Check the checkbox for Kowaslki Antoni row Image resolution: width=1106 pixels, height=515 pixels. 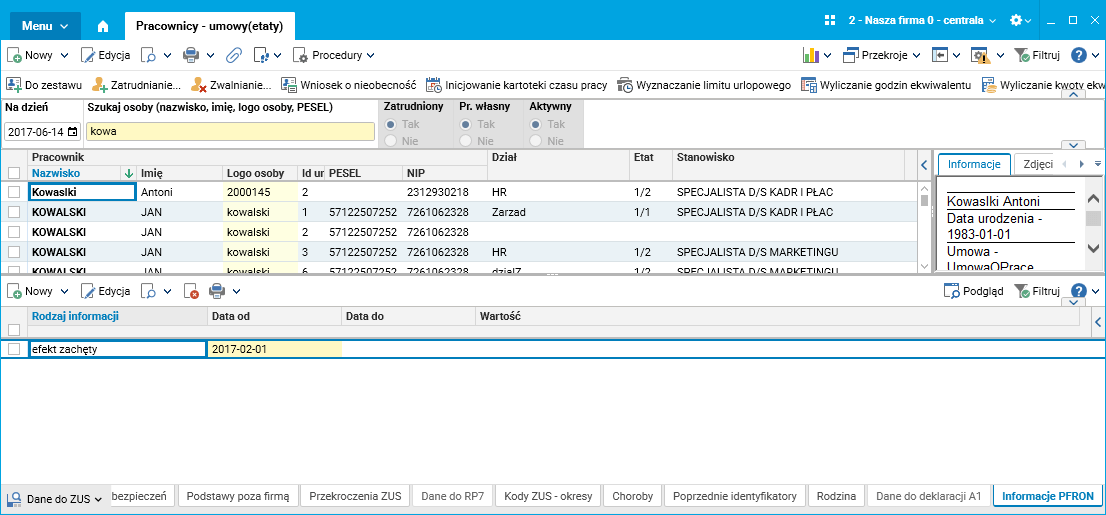pos(13,192)
